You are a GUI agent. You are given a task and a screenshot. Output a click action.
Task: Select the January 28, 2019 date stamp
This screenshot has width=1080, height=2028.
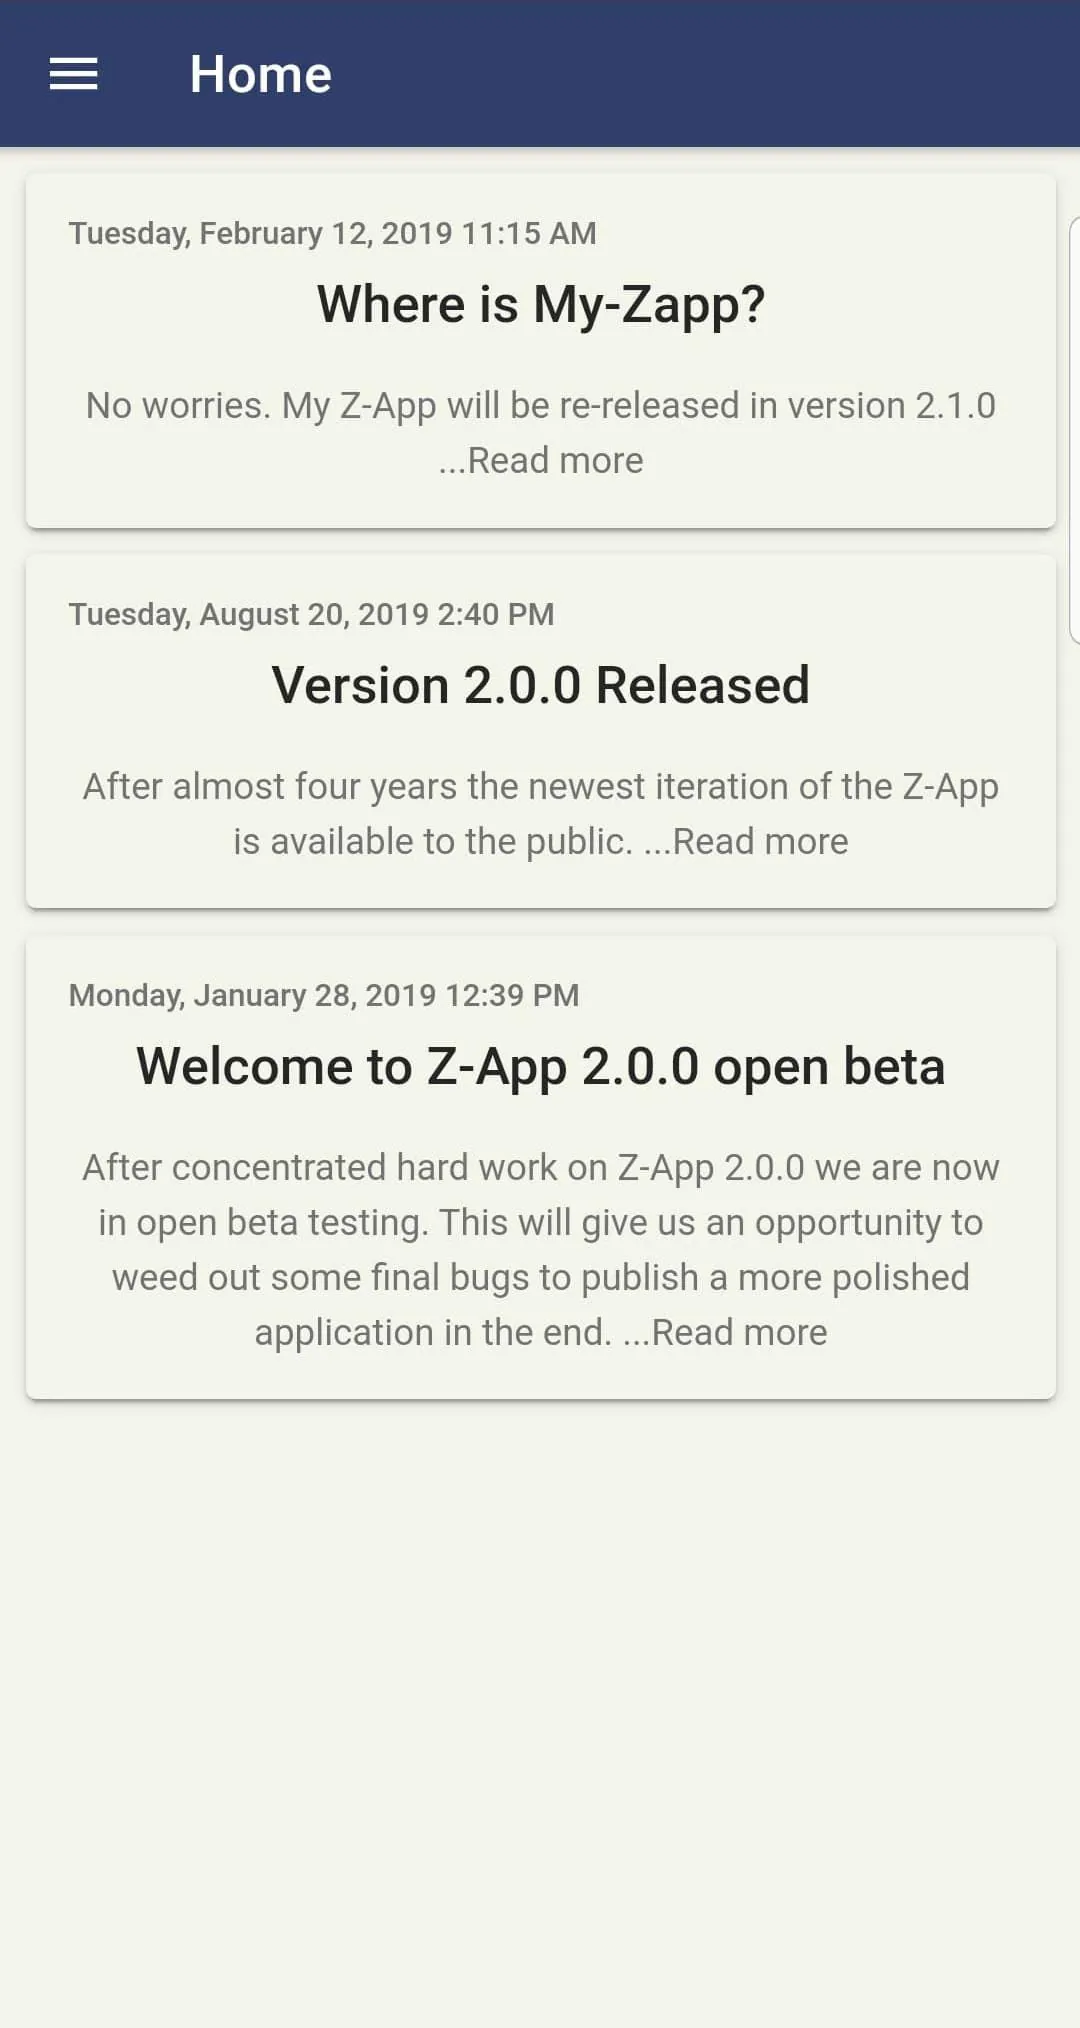[323, 995]
